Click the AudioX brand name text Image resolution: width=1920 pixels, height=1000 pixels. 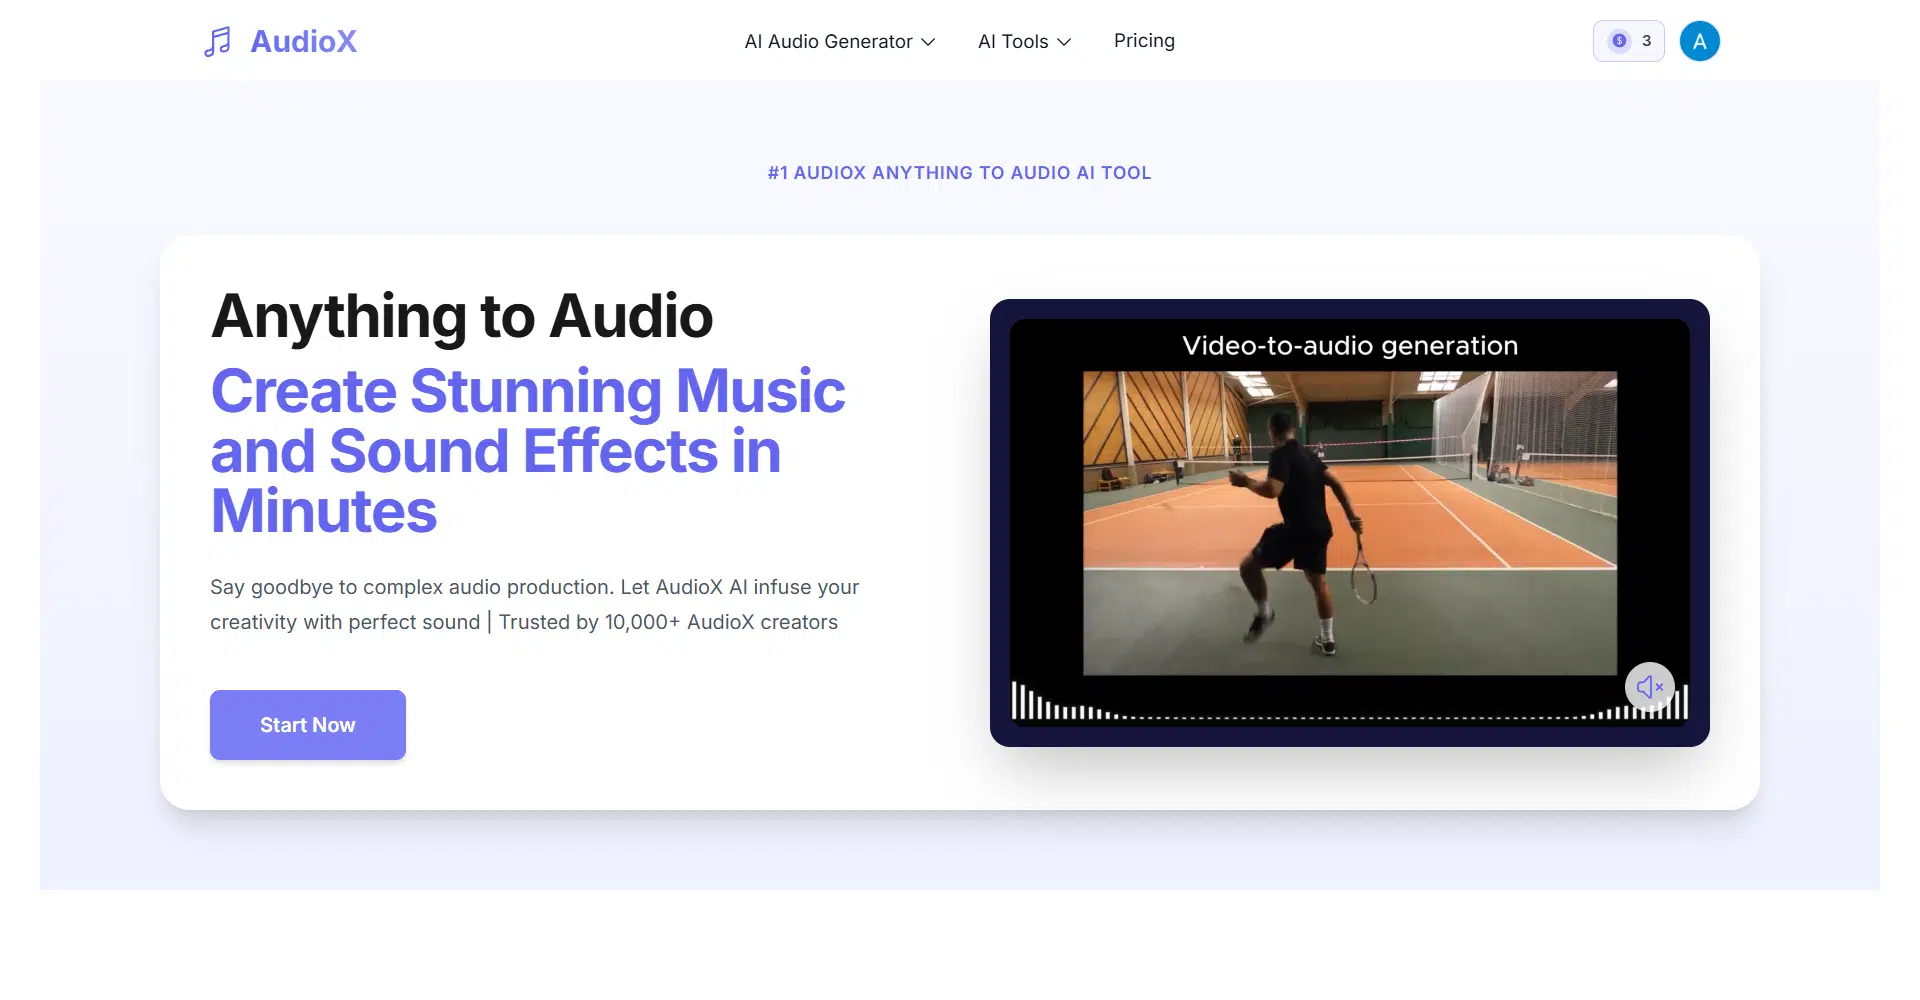pos(303,42)
